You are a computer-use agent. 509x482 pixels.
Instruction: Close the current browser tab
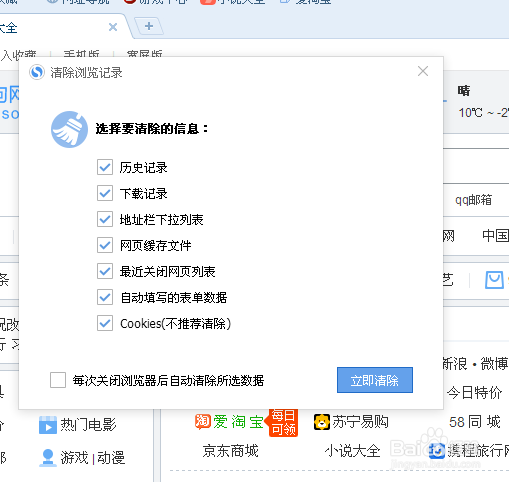point(113,27)
